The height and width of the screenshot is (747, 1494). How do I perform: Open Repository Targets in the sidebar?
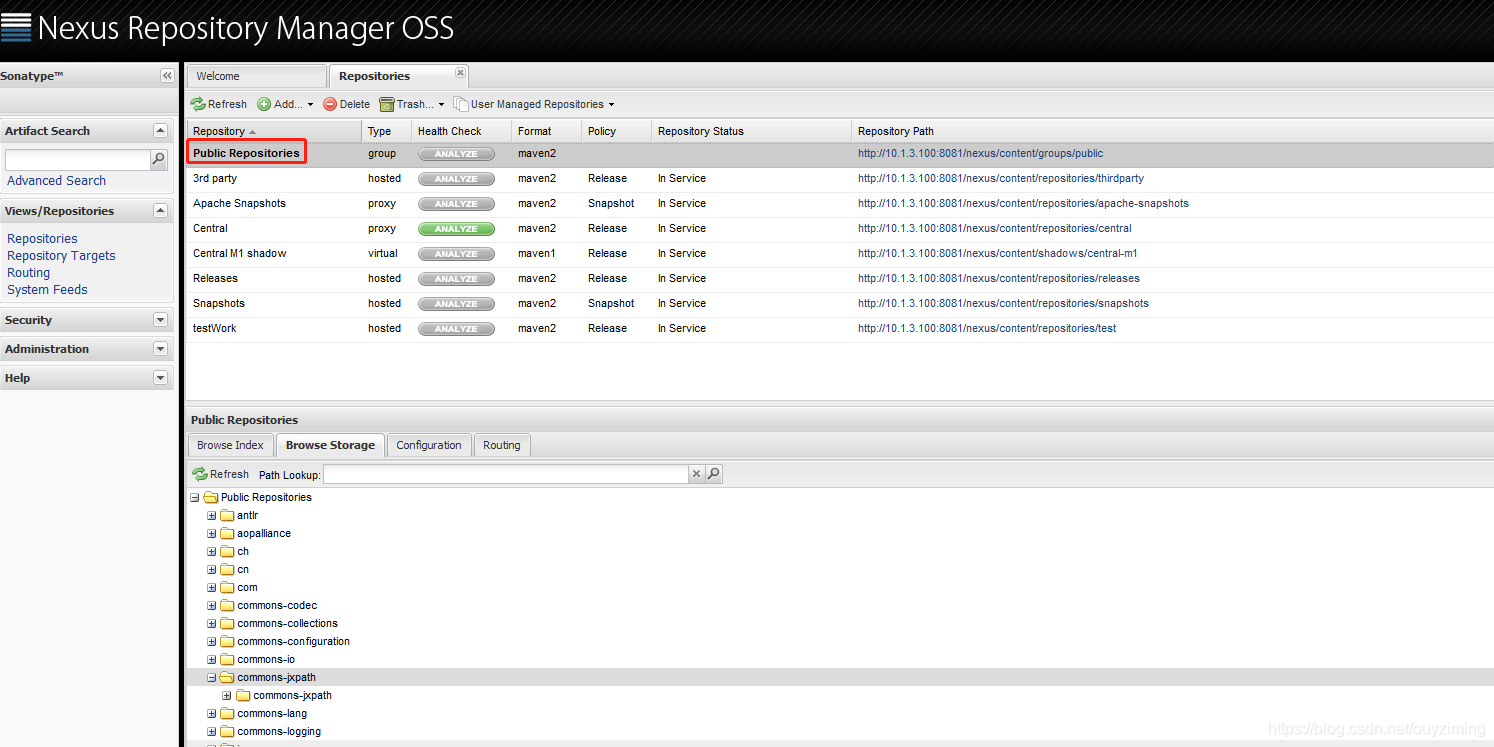[x=61, y=256]
